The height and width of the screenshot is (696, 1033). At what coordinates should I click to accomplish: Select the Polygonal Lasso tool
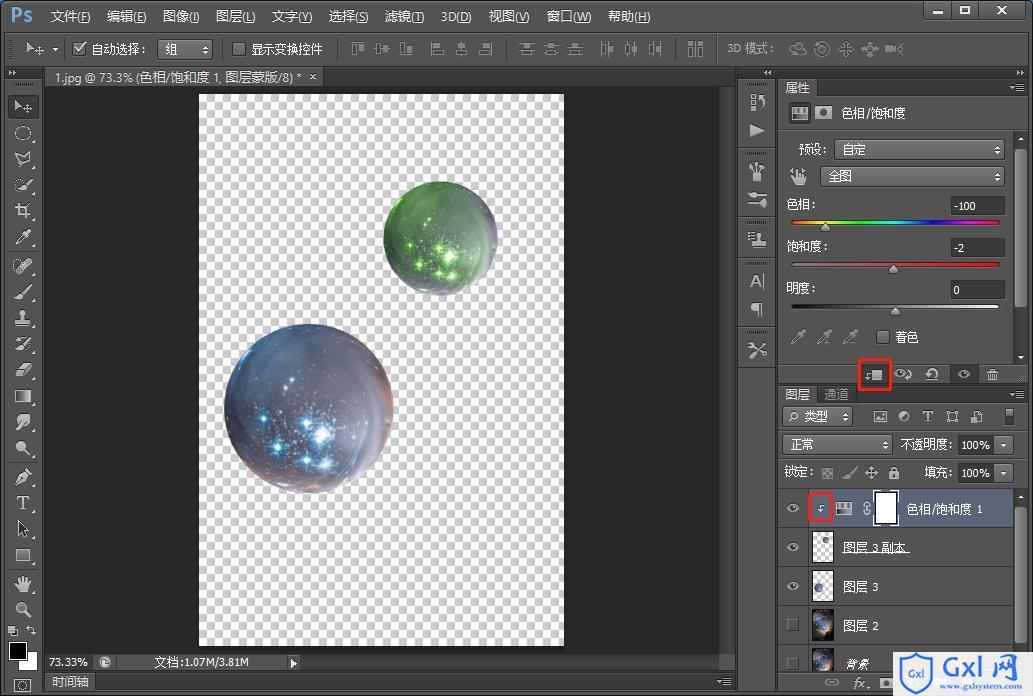point(23,159)
